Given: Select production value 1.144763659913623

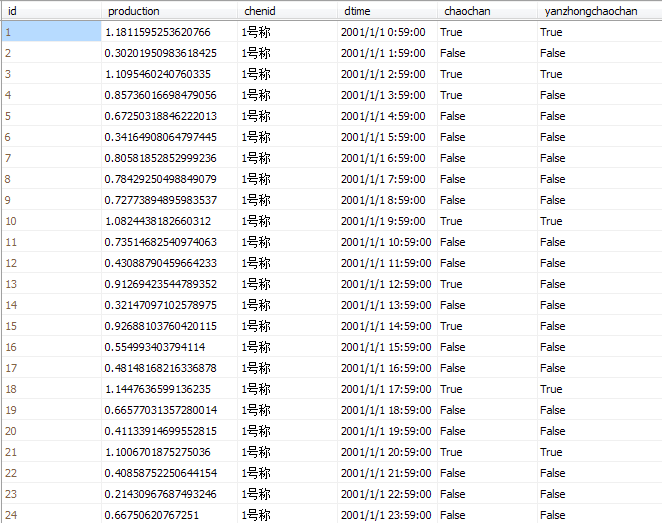Looking at the screenshot, I should click(157, 389).
